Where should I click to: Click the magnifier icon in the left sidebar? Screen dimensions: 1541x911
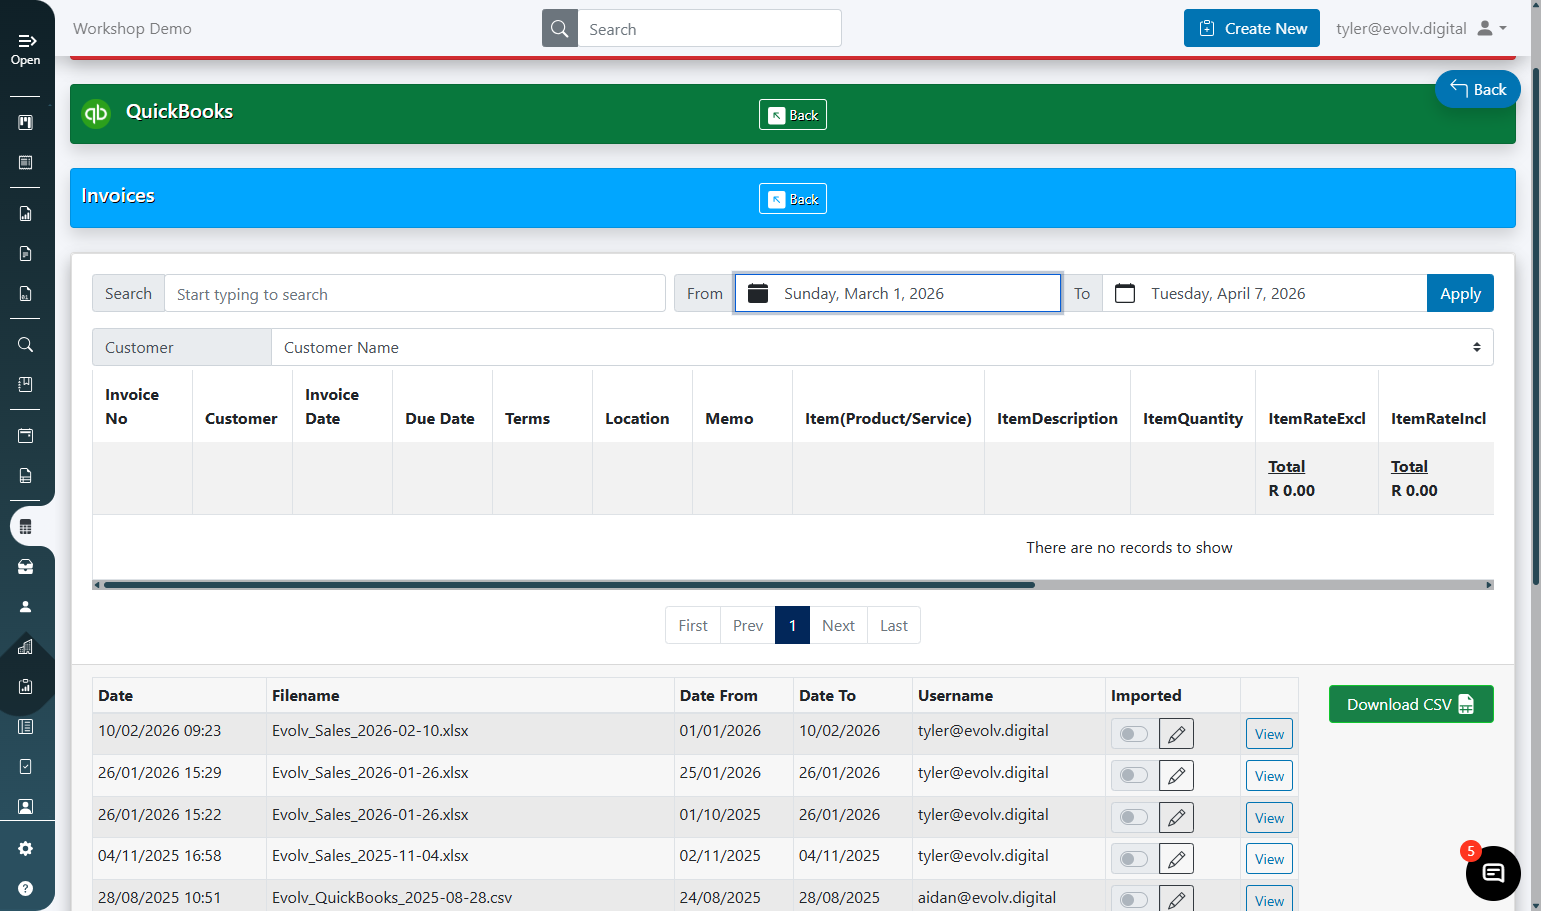[26, 345]
